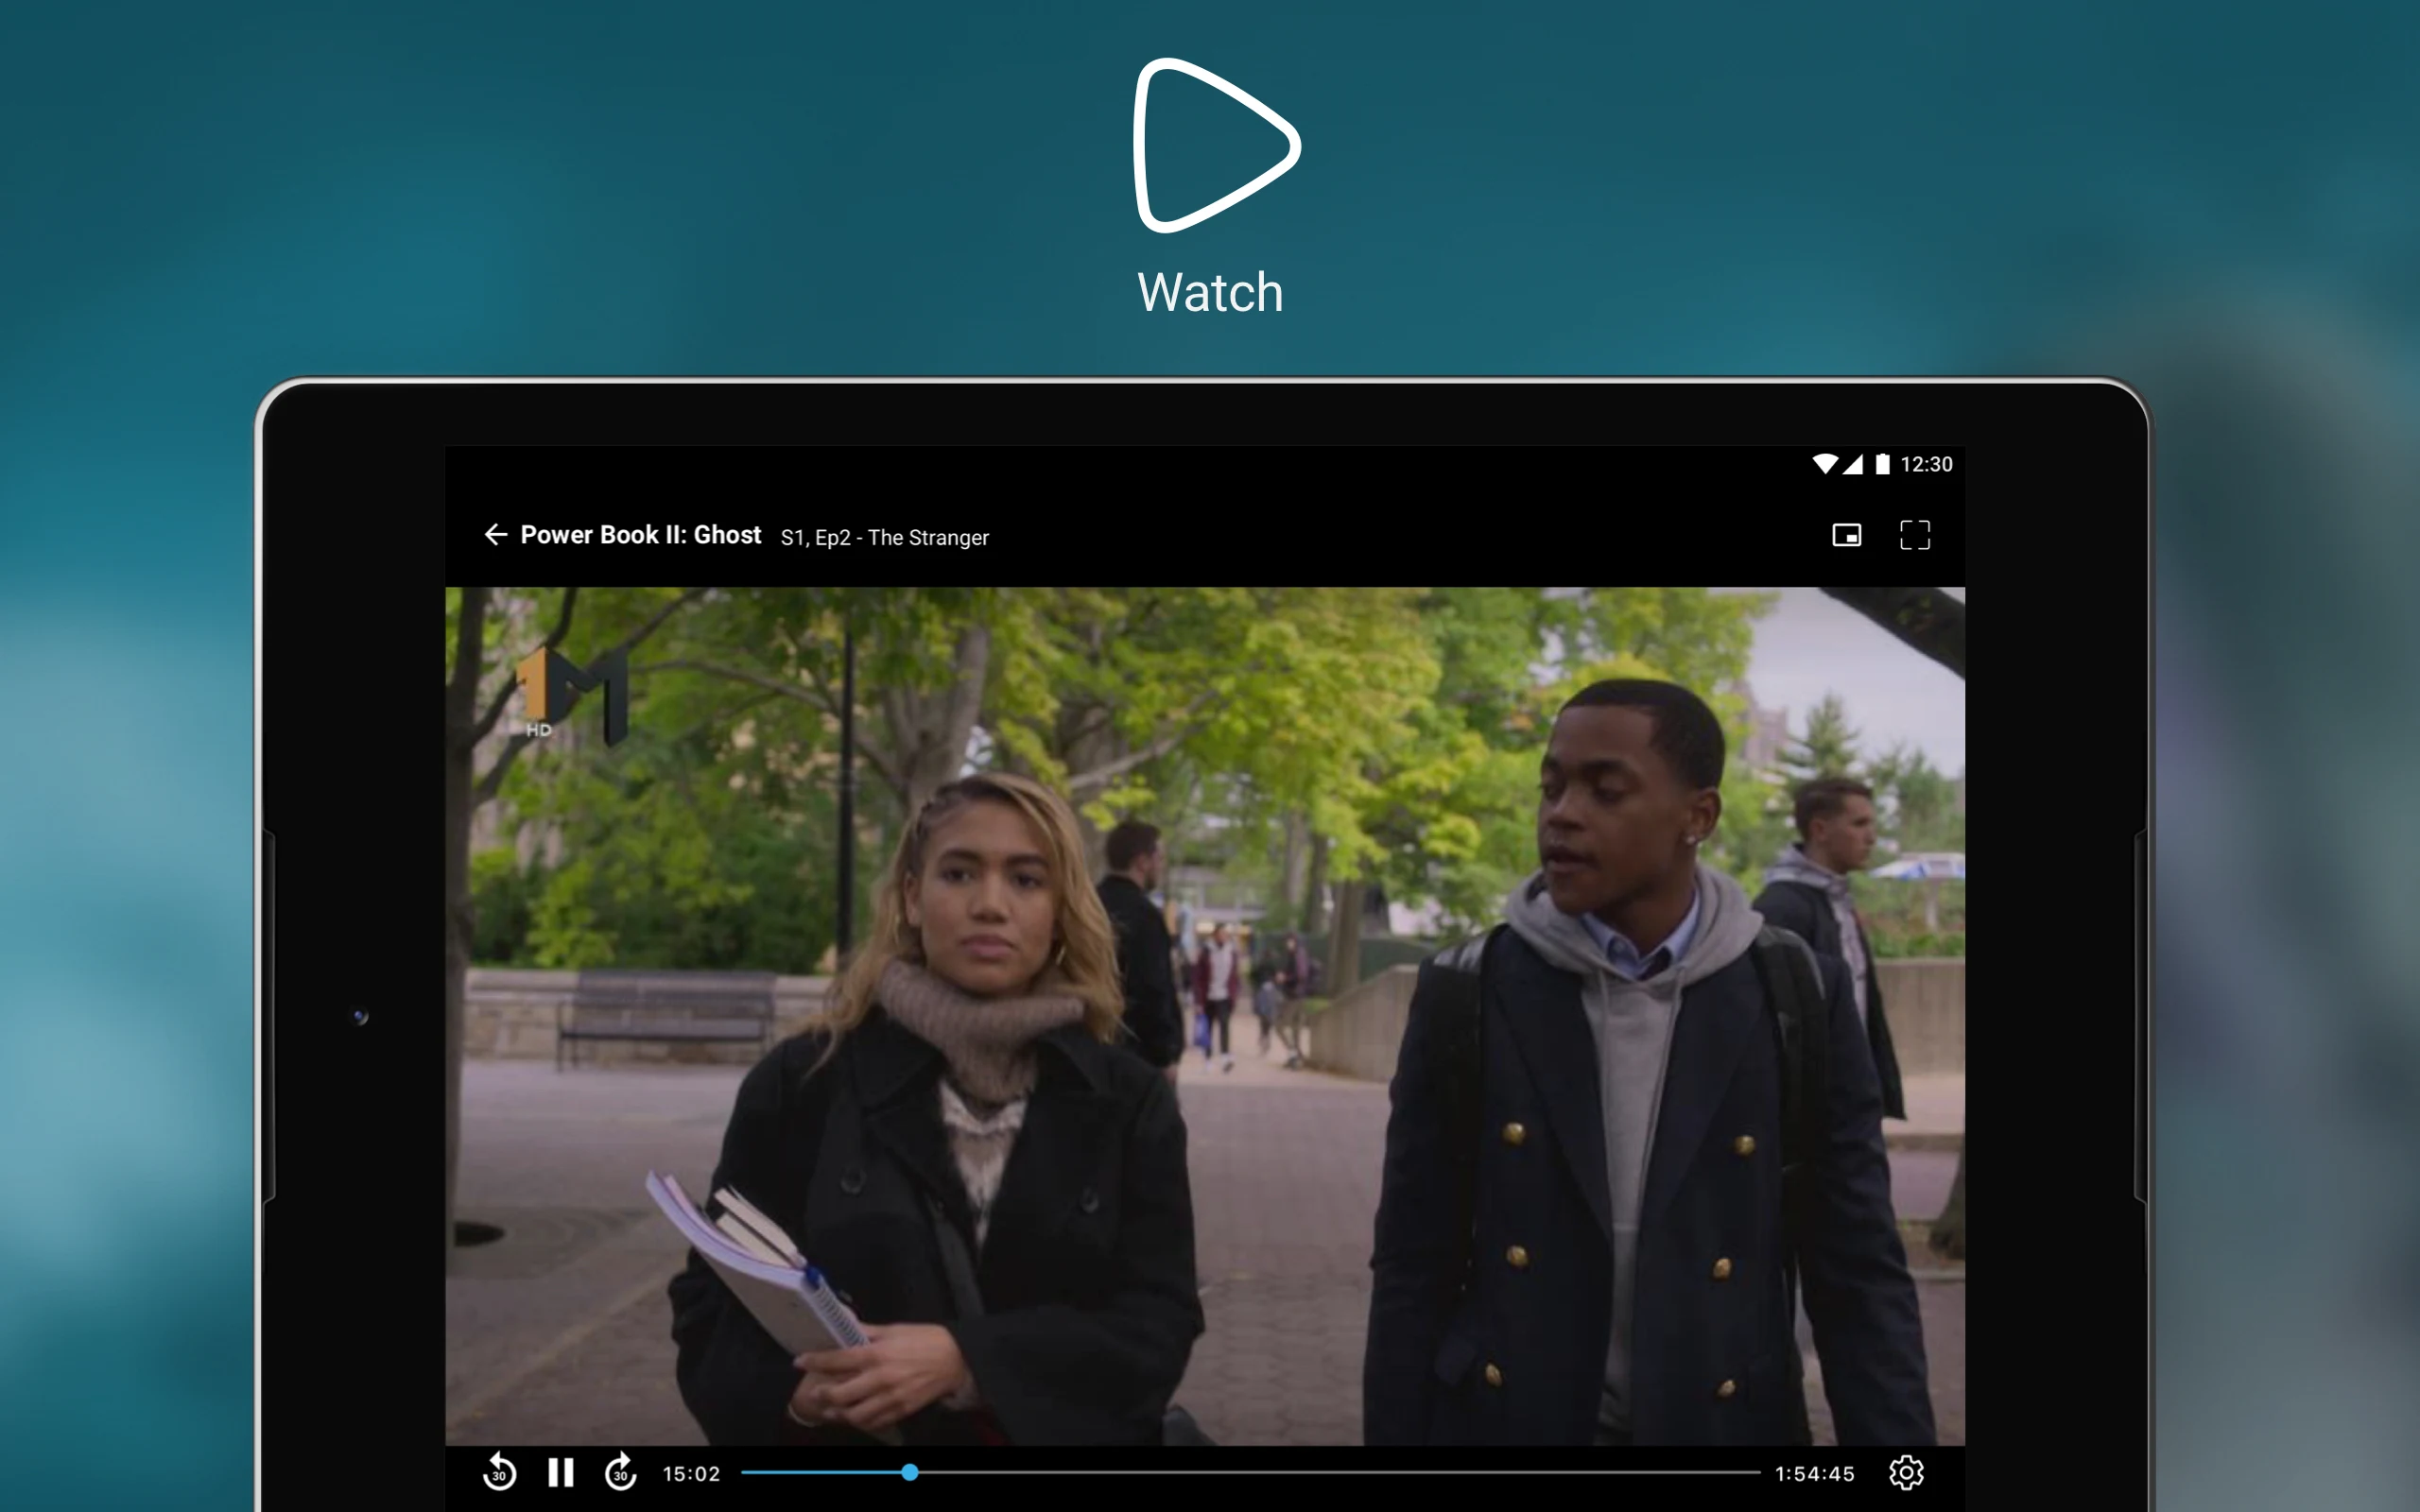The height and width of the screenshot is (1512, 2420).
Task: Open picture-in-picture mode icon
Action: point(1846,535)
